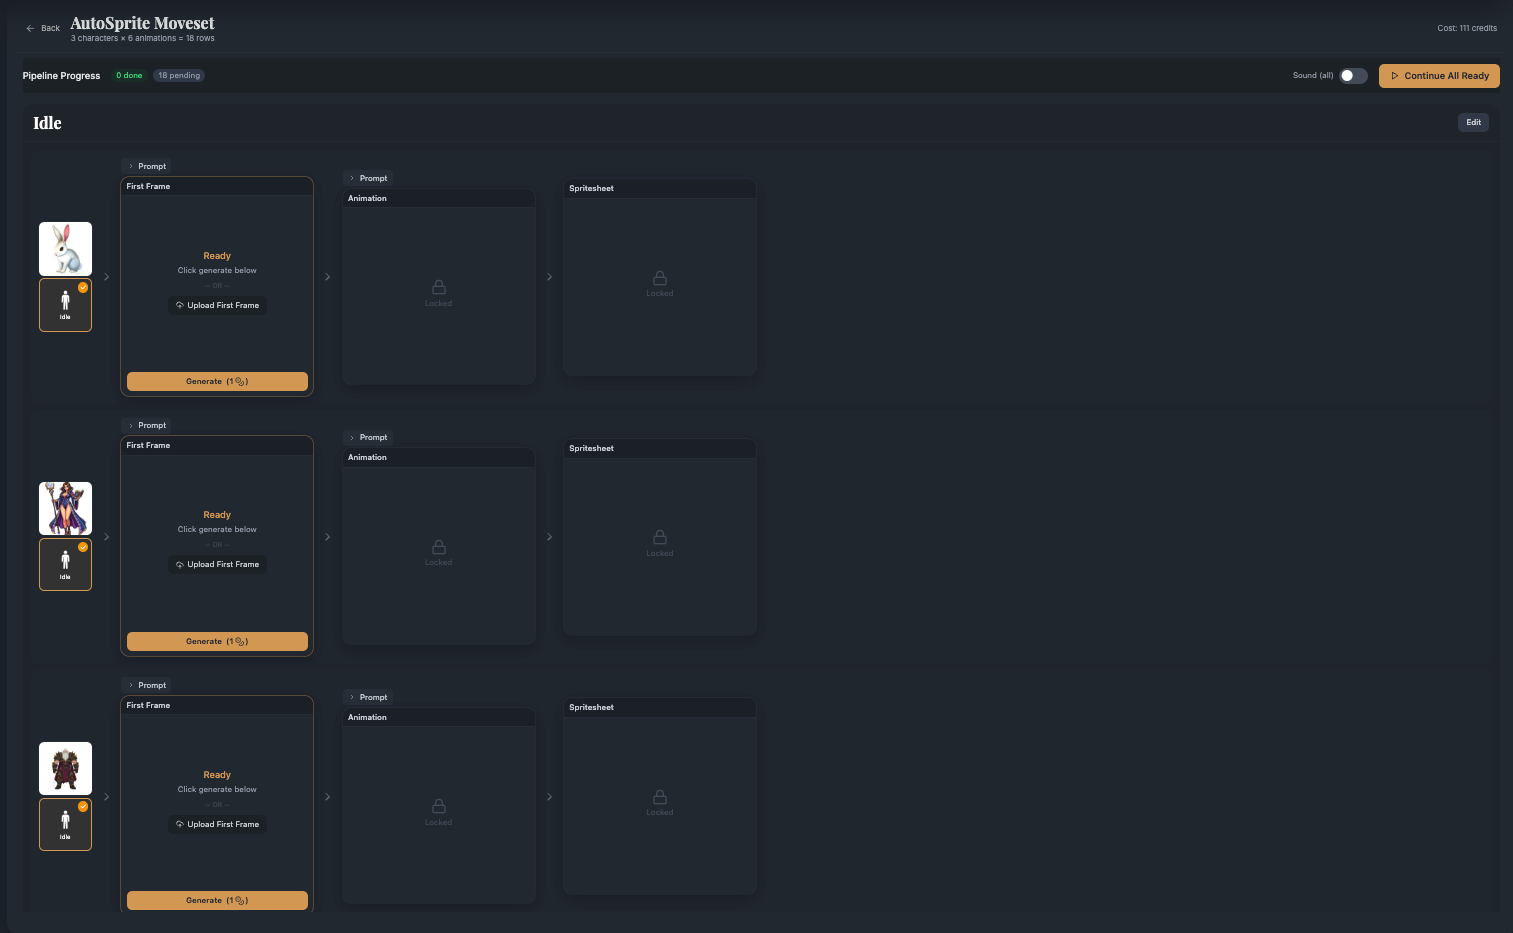Viewport: 1513px width, 933px height.
Task: Click the lock icon in rabbit's Animation panel
Action: pos(438,288)
